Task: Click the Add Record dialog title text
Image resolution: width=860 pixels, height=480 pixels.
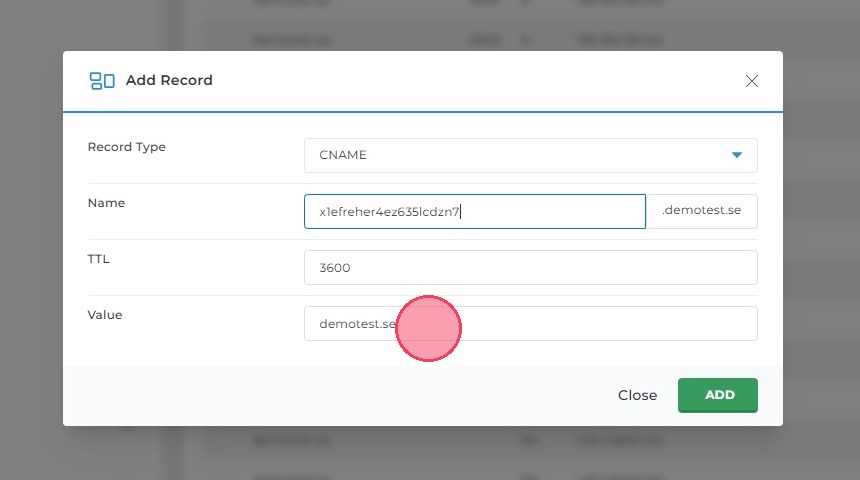Action: click(x=169, y=81)
